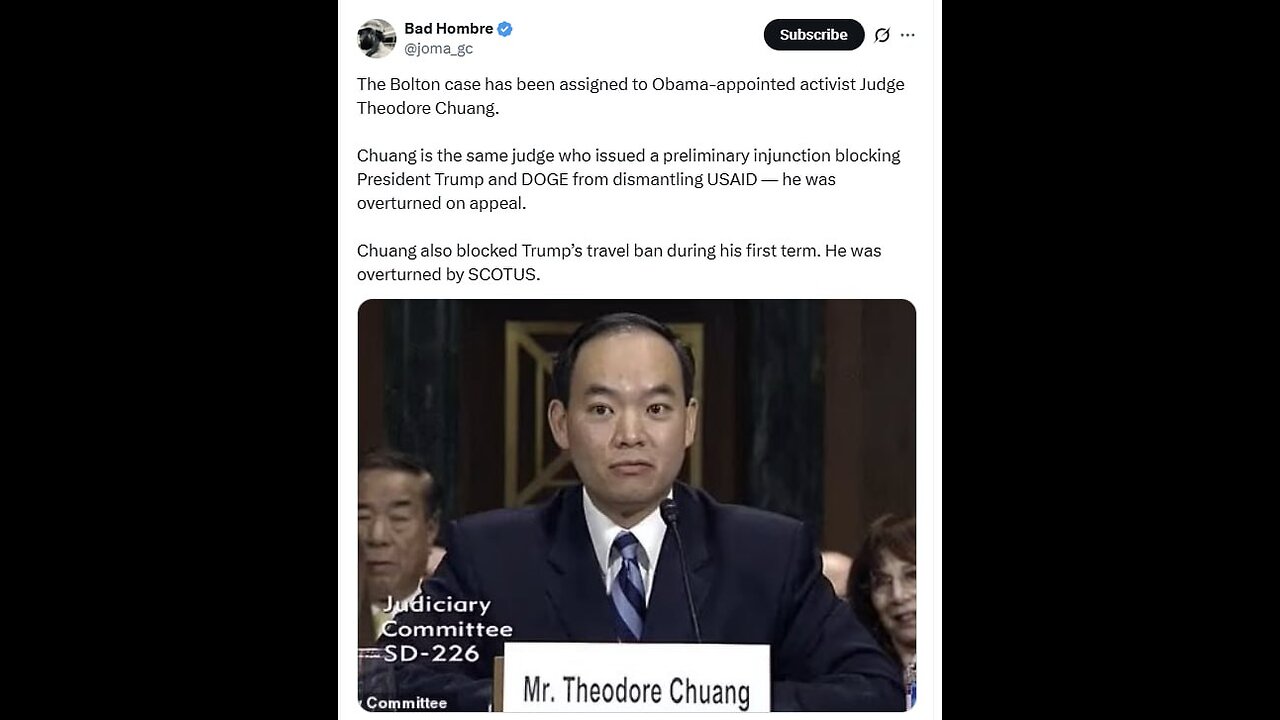This screenshot has width=1280, height=720.
Task: Click the woman in the background right
Action: coord(883,580)
